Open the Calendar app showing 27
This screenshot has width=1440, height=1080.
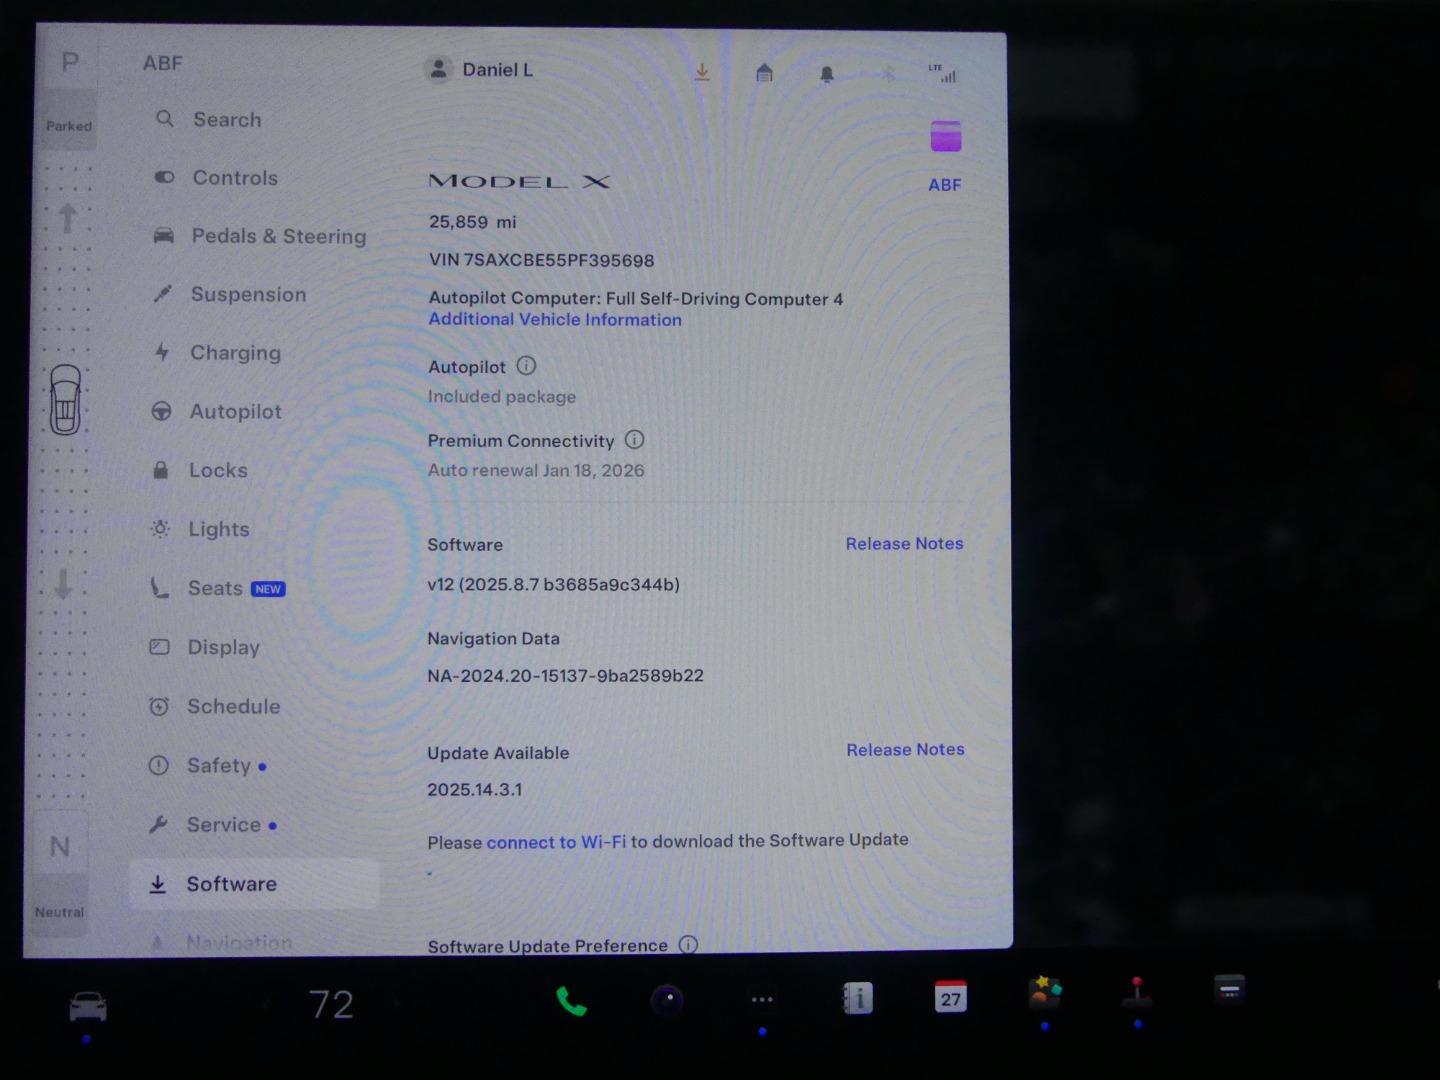point(950,997)
